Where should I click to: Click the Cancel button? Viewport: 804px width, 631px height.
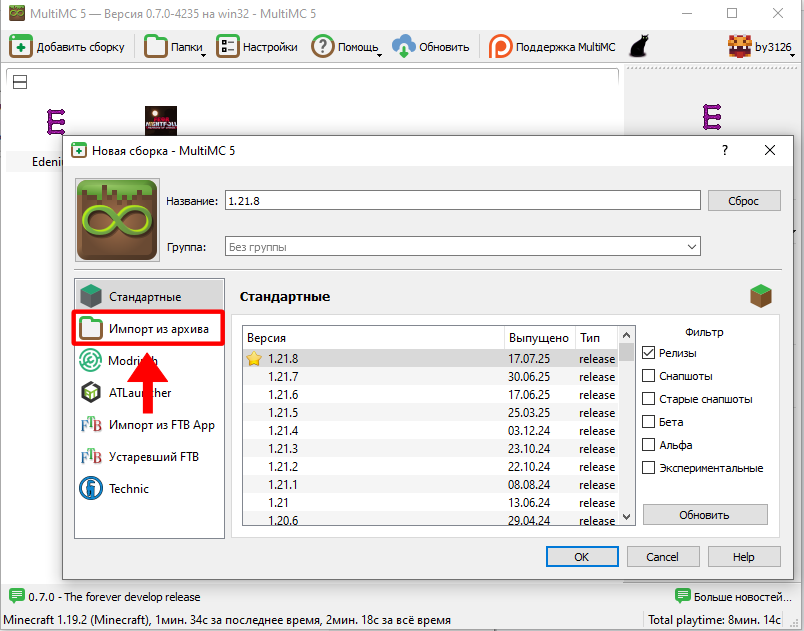pos(662,557)
